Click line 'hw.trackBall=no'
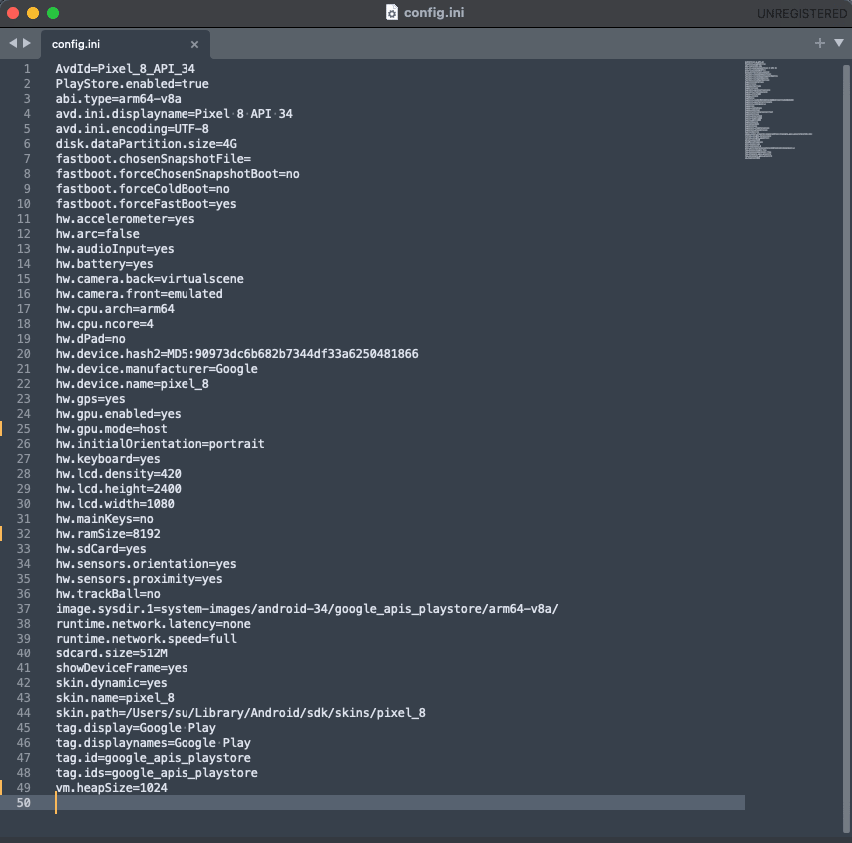This screenshot has width=852, height=843. click(108, 594)
